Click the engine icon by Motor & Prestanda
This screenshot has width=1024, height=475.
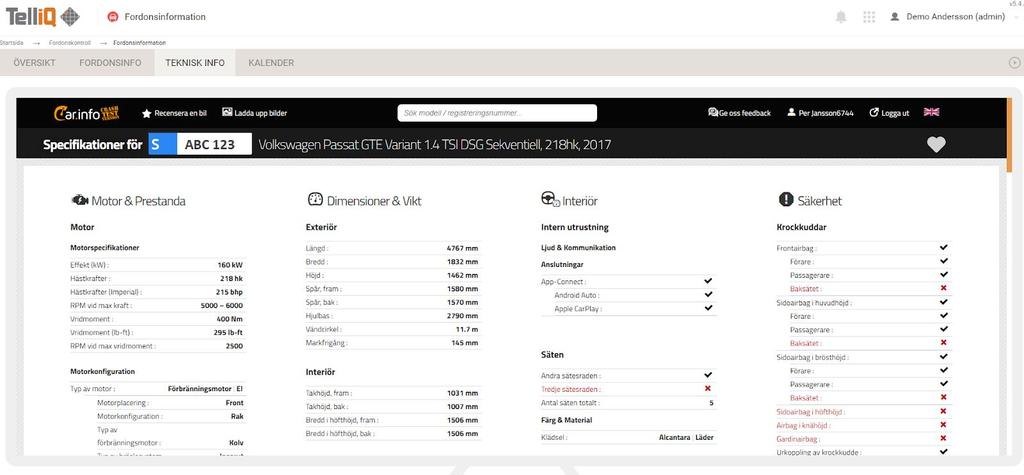pos(80,200)
